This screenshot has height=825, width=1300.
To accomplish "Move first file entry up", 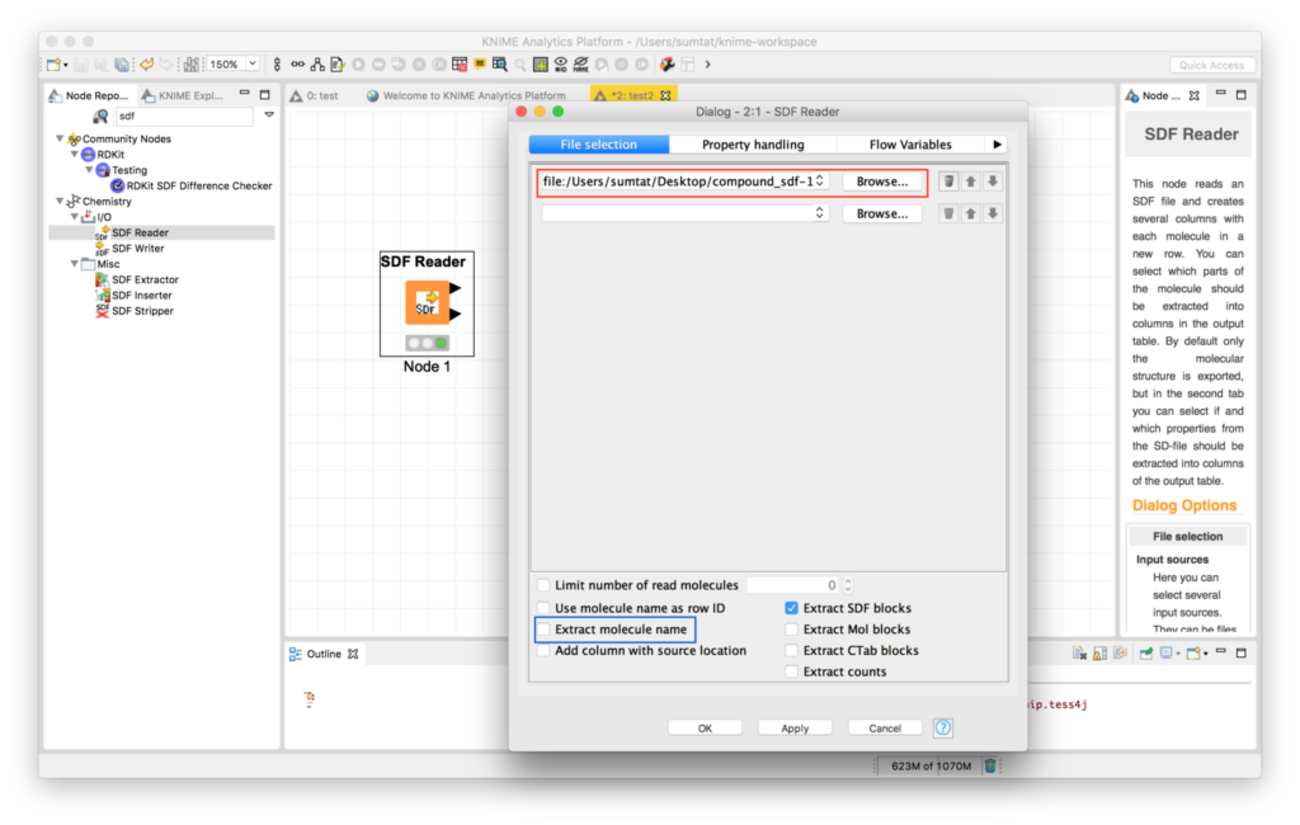I will pyautogui.click(x=970, y=181).
